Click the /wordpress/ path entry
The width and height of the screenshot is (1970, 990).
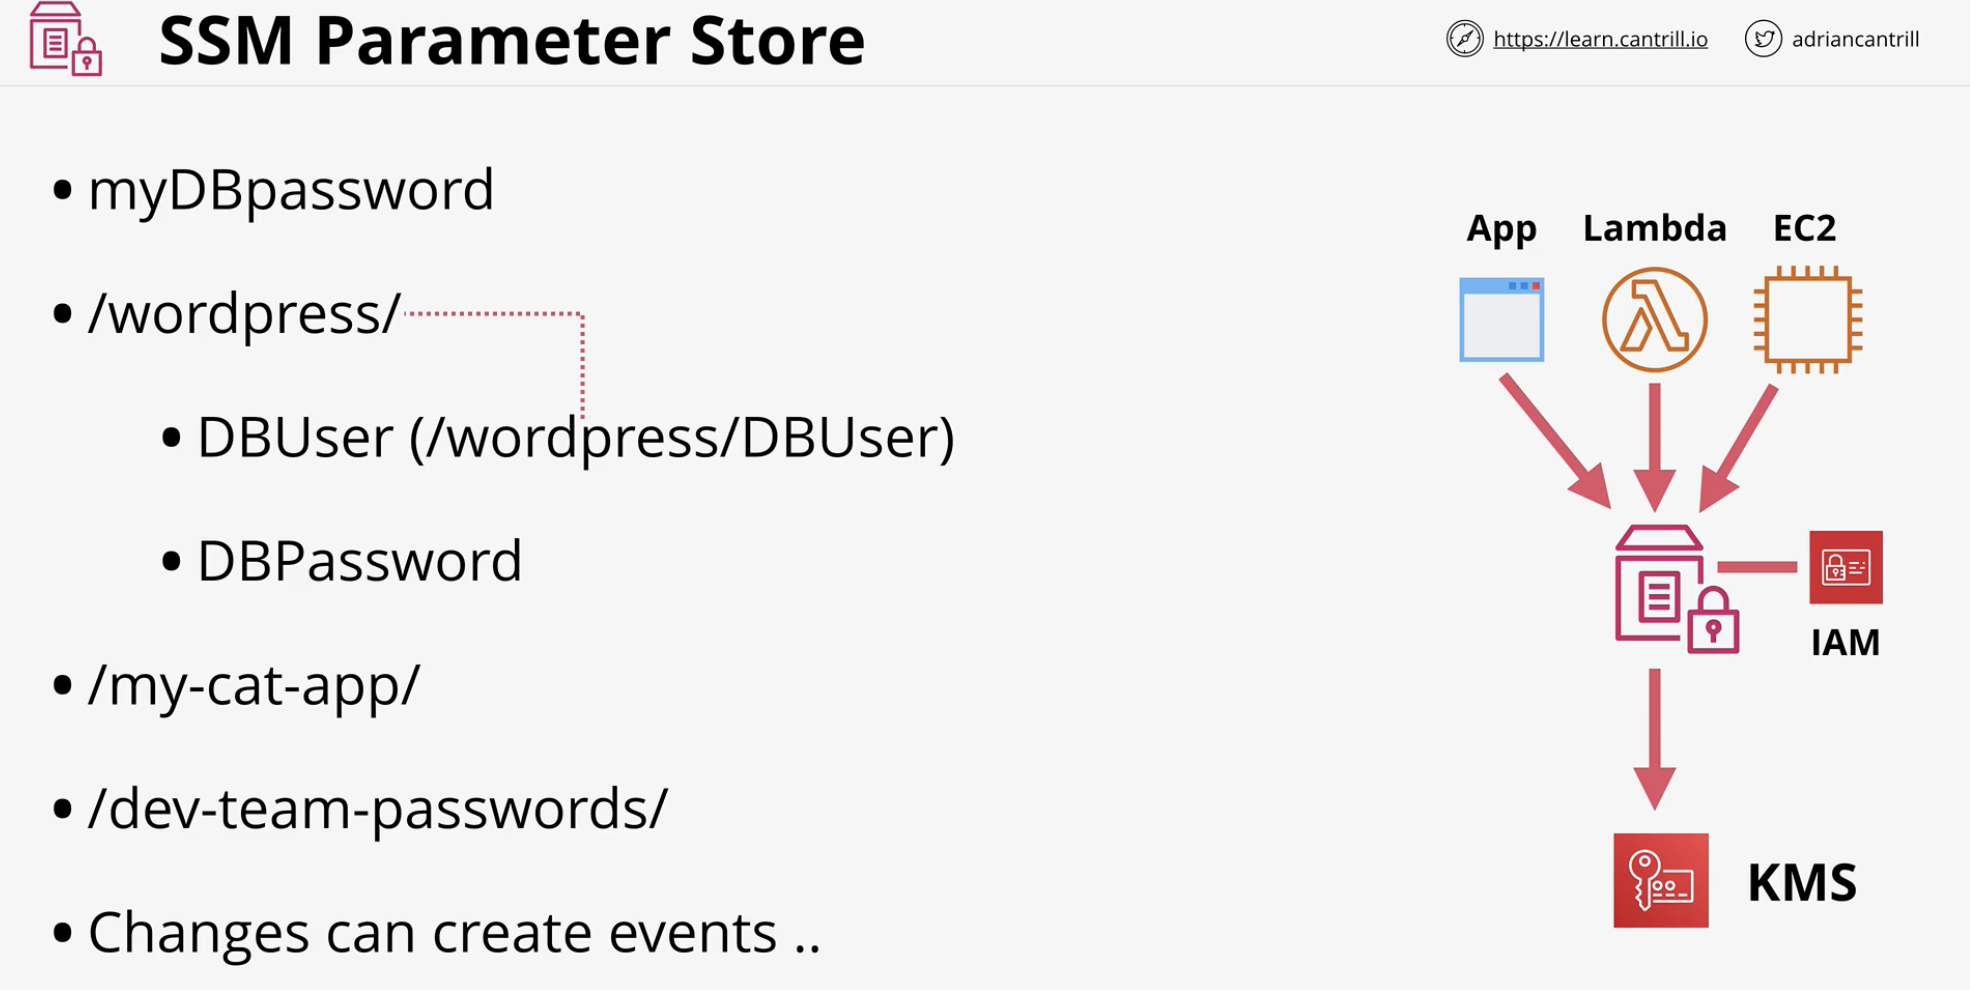click(245, 313)
